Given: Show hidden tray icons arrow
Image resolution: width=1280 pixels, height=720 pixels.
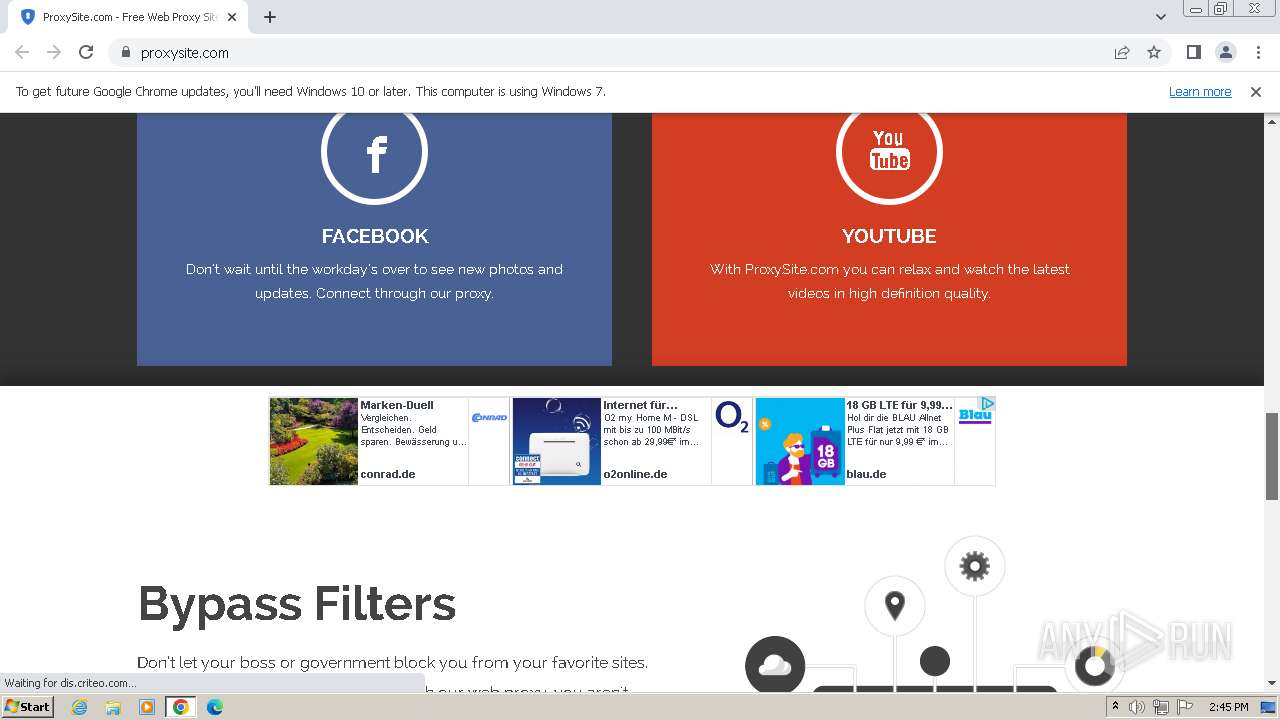Looking at the screenshot, I should [x=1115, y=707].
